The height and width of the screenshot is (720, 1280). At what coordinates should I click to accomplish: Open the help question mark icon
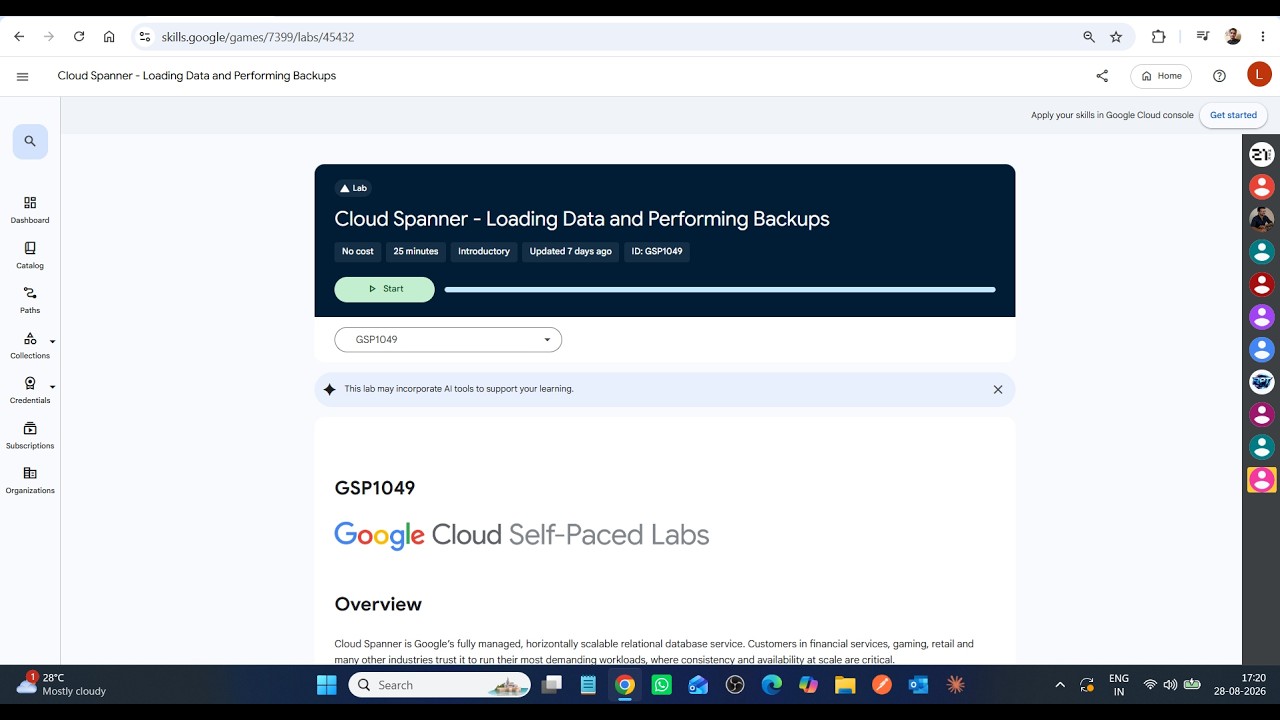pos(1219,76)
